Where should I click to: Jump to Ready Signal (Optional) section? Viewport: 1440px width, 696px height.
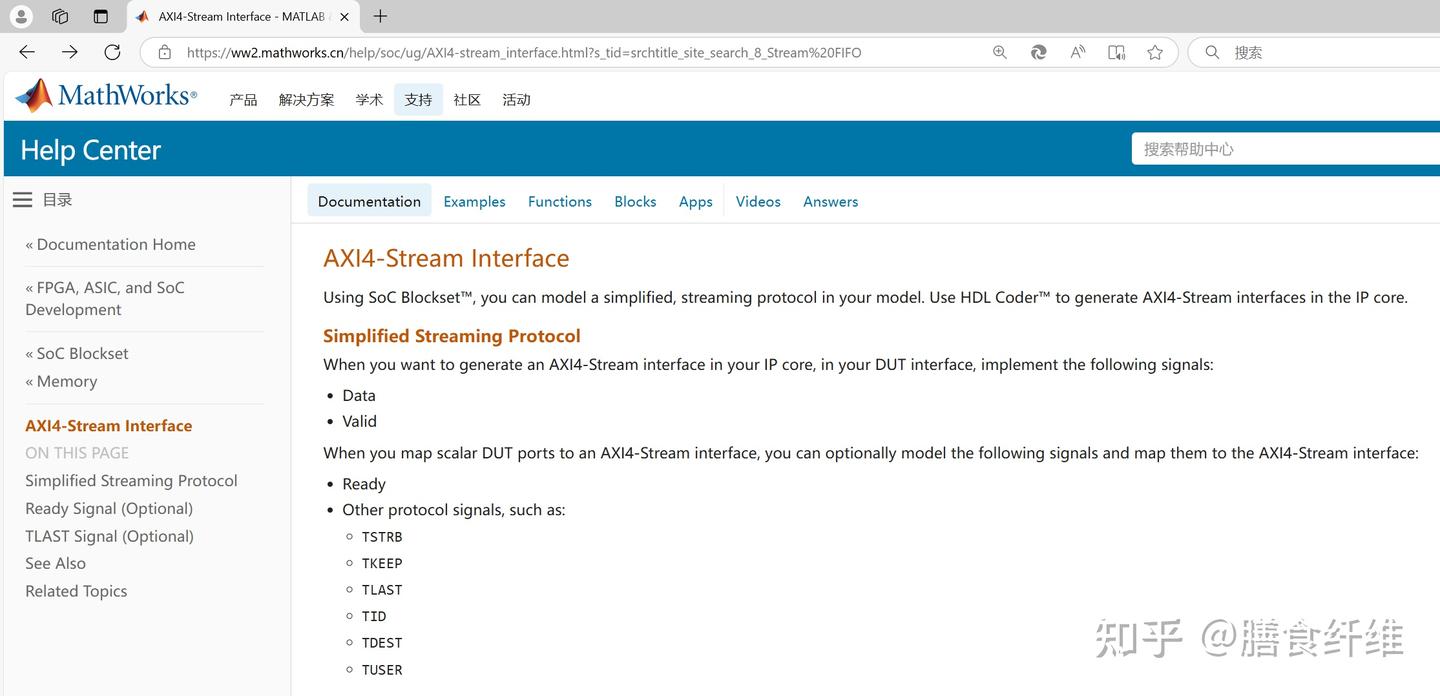coord(109,508)
